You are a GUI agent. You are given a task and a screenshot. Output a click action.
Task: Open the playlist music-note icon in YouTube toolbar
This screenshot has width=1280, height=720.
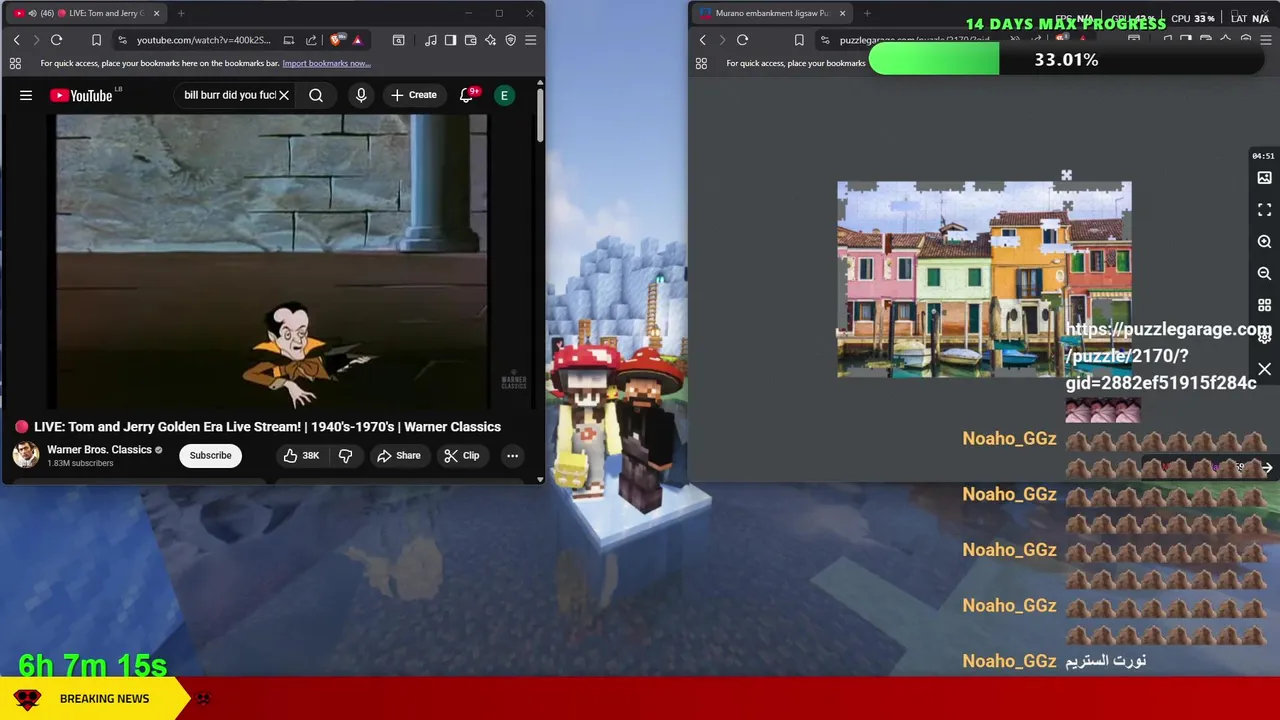click(430, 40)
